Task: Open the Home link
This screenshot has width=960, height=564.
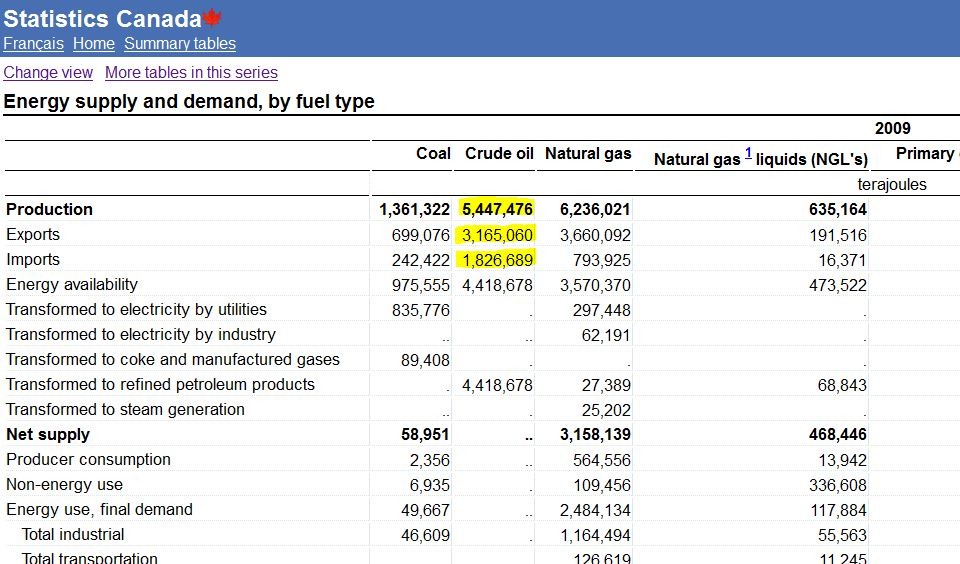Action: tap(94, 44)
